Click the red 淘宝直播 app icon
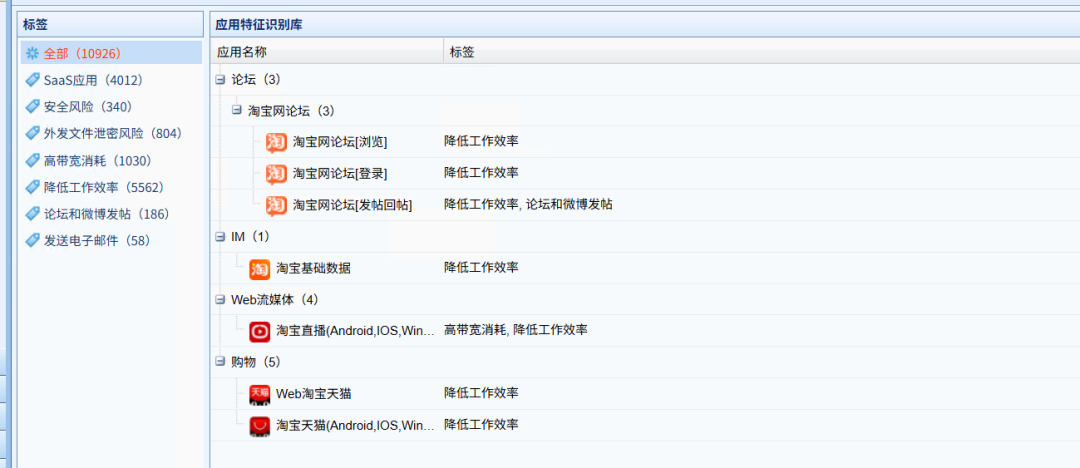This screenshot has height=468, width=1080. pyautogui.click(x=260, y=332)
